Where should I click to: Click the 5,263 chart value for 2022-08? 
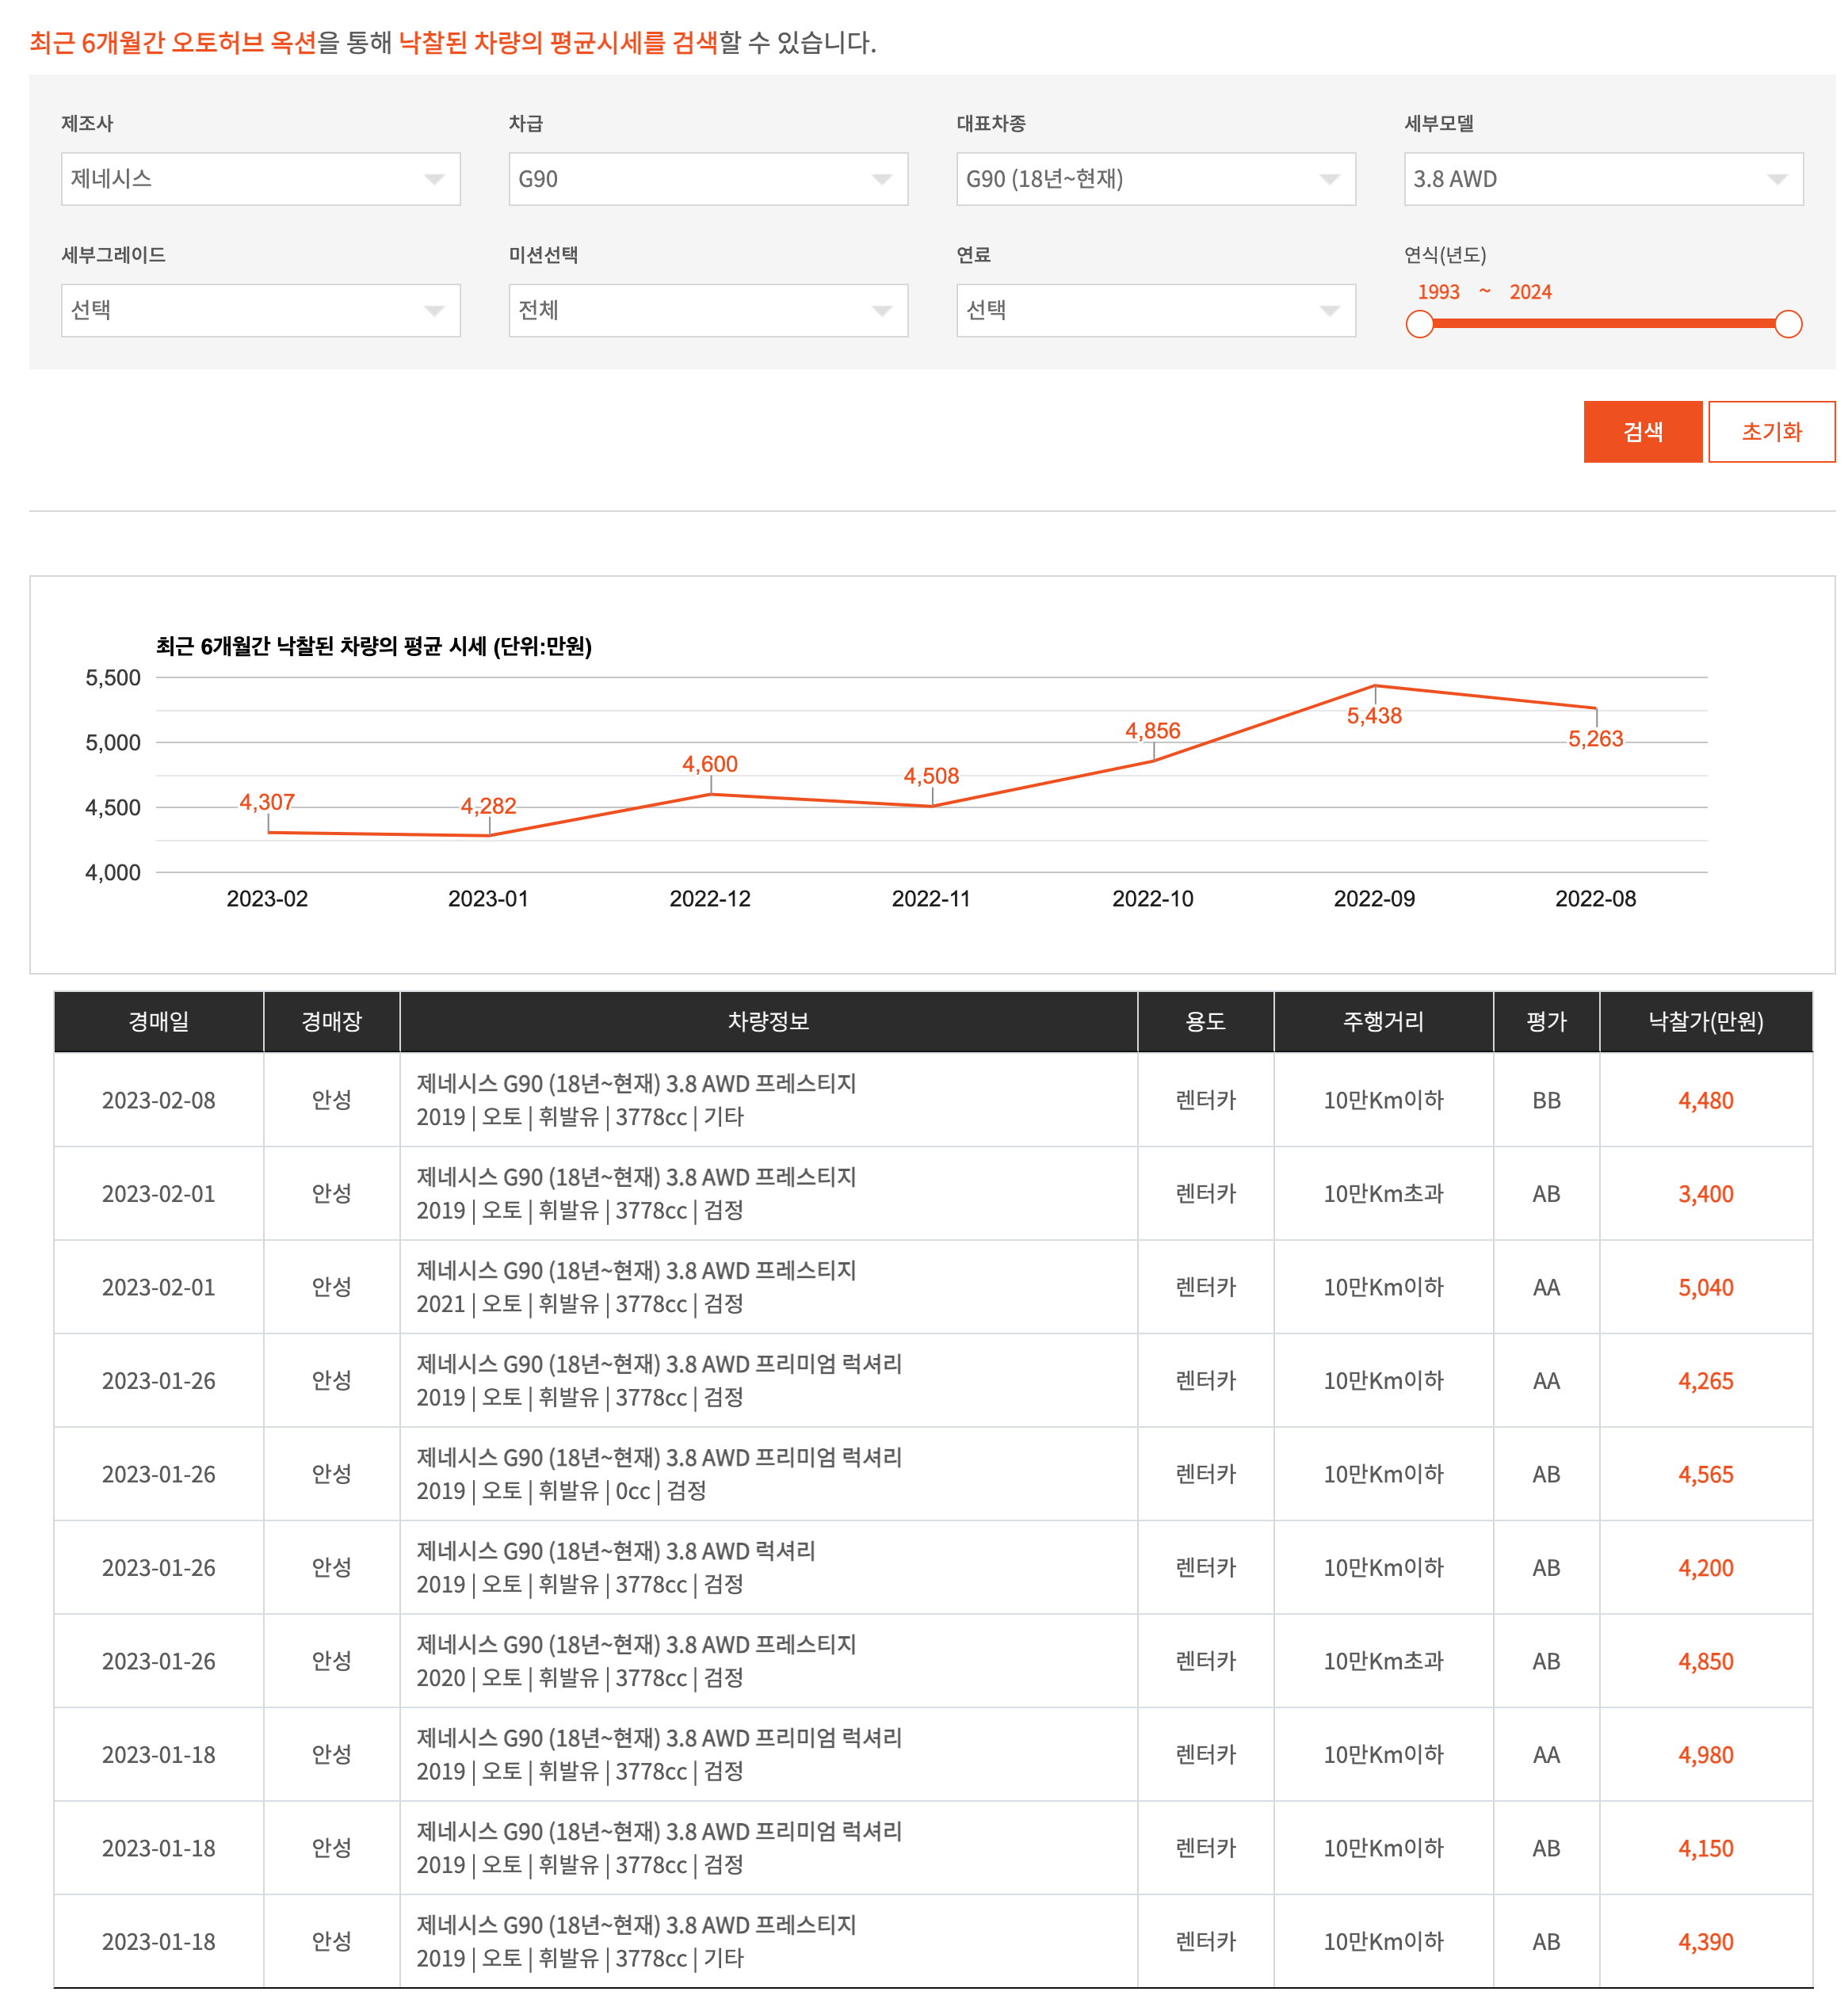click(x=1595, y=739)
